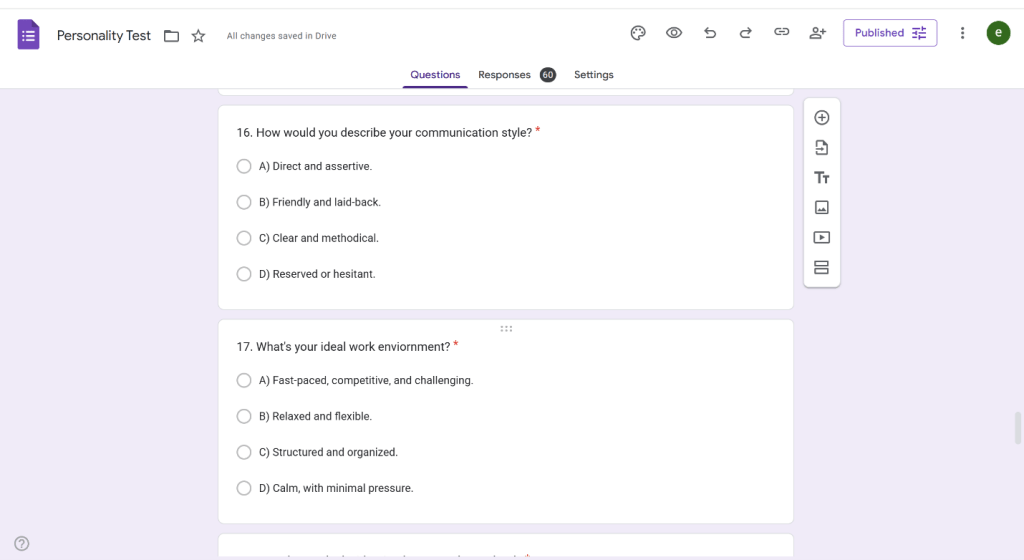The image size is (1024, 560).
Task: Open the three-dot More options menu
Action: coord(962,33)
